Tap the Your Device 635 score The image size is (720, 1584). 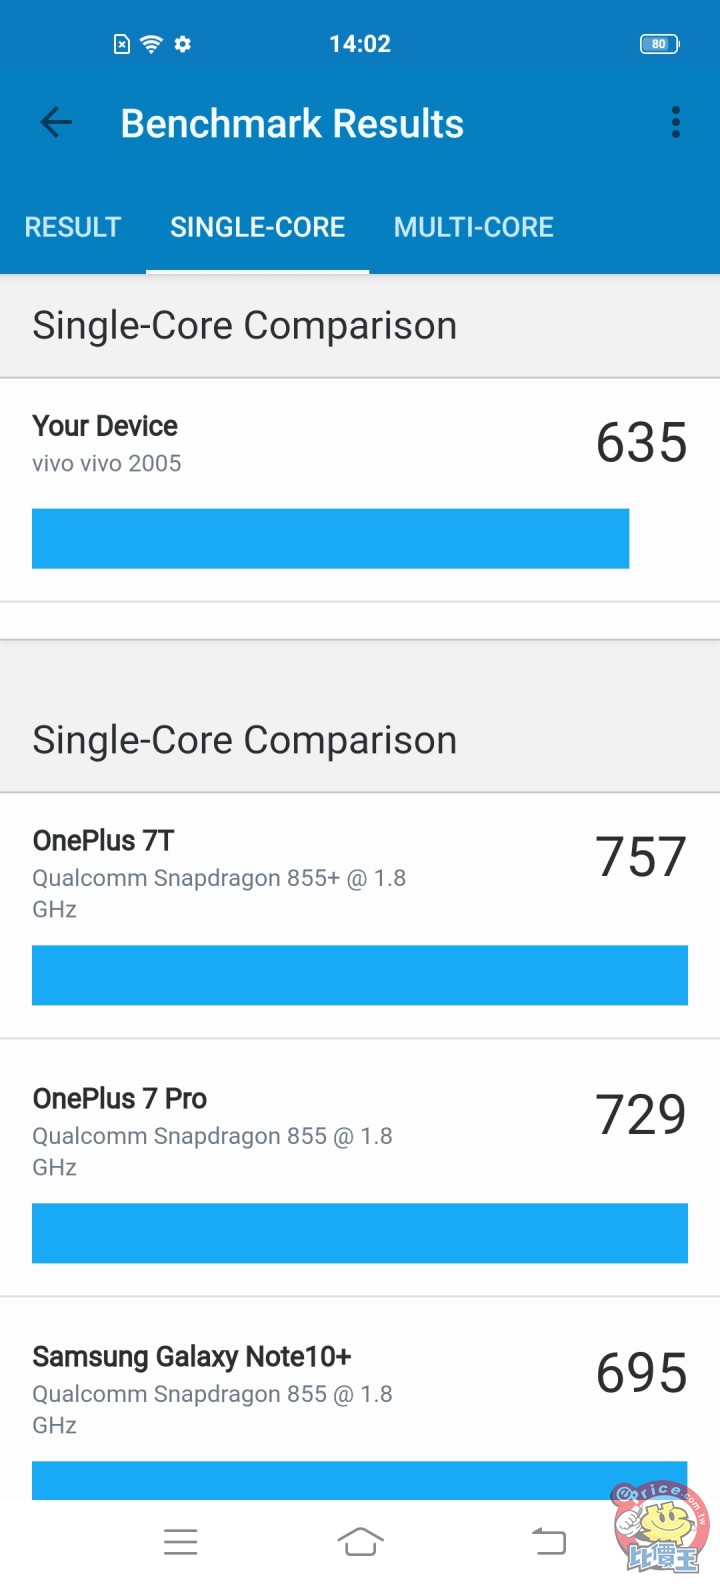click(x=641, y=443)
